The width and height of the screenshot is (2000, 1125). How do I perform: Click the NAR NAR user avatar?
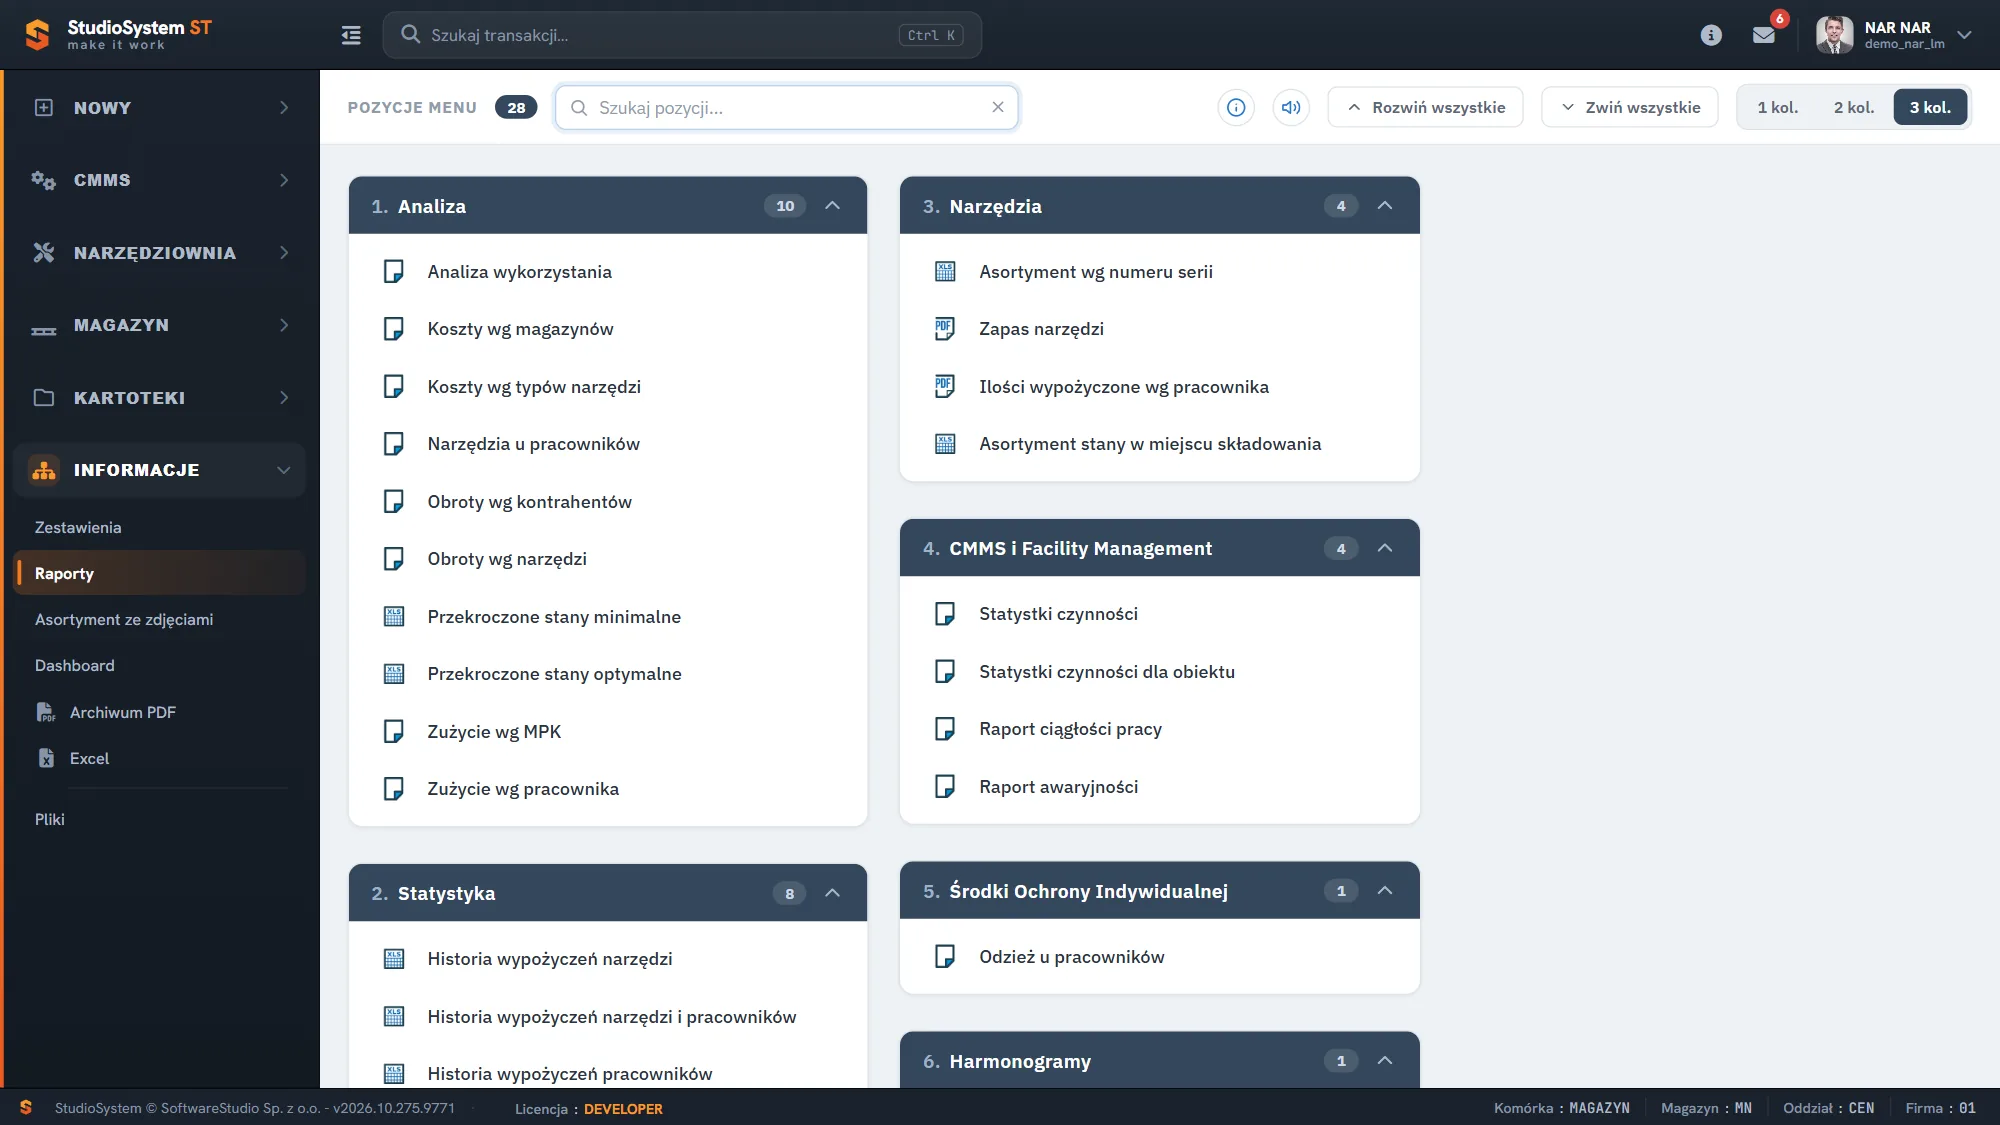pos(1834,35)
